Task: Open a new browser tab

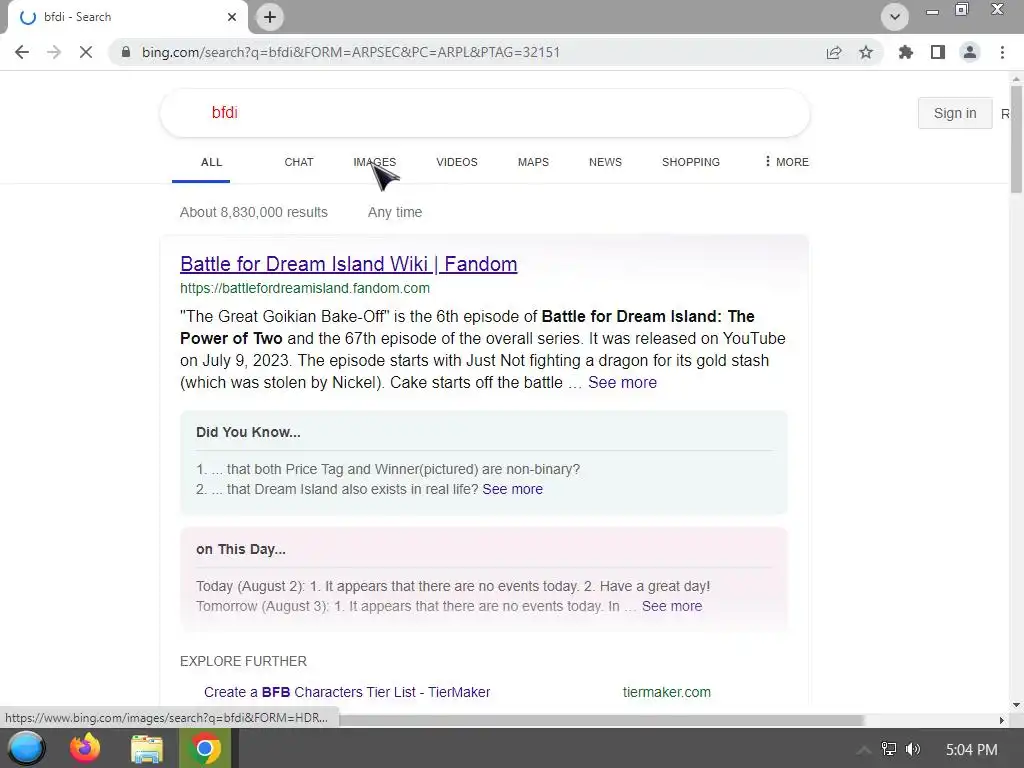Action: tap(270, 17)
